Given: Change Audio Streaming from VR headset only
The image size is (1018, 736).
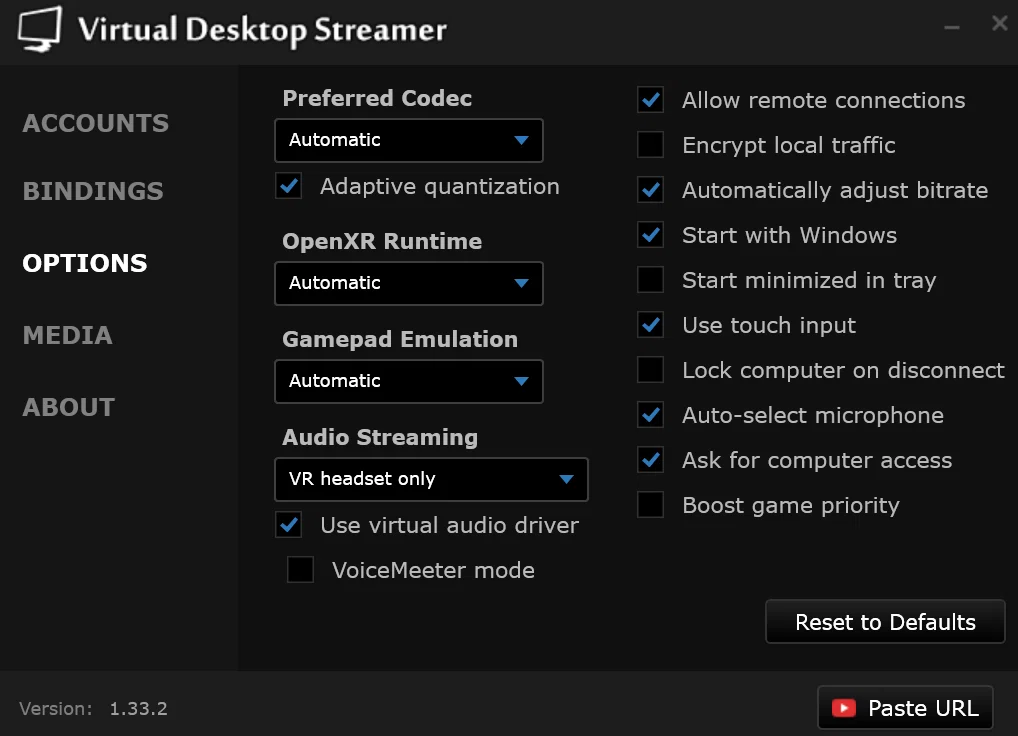Looking at the screenshot, I should click(x=431, y=479).
